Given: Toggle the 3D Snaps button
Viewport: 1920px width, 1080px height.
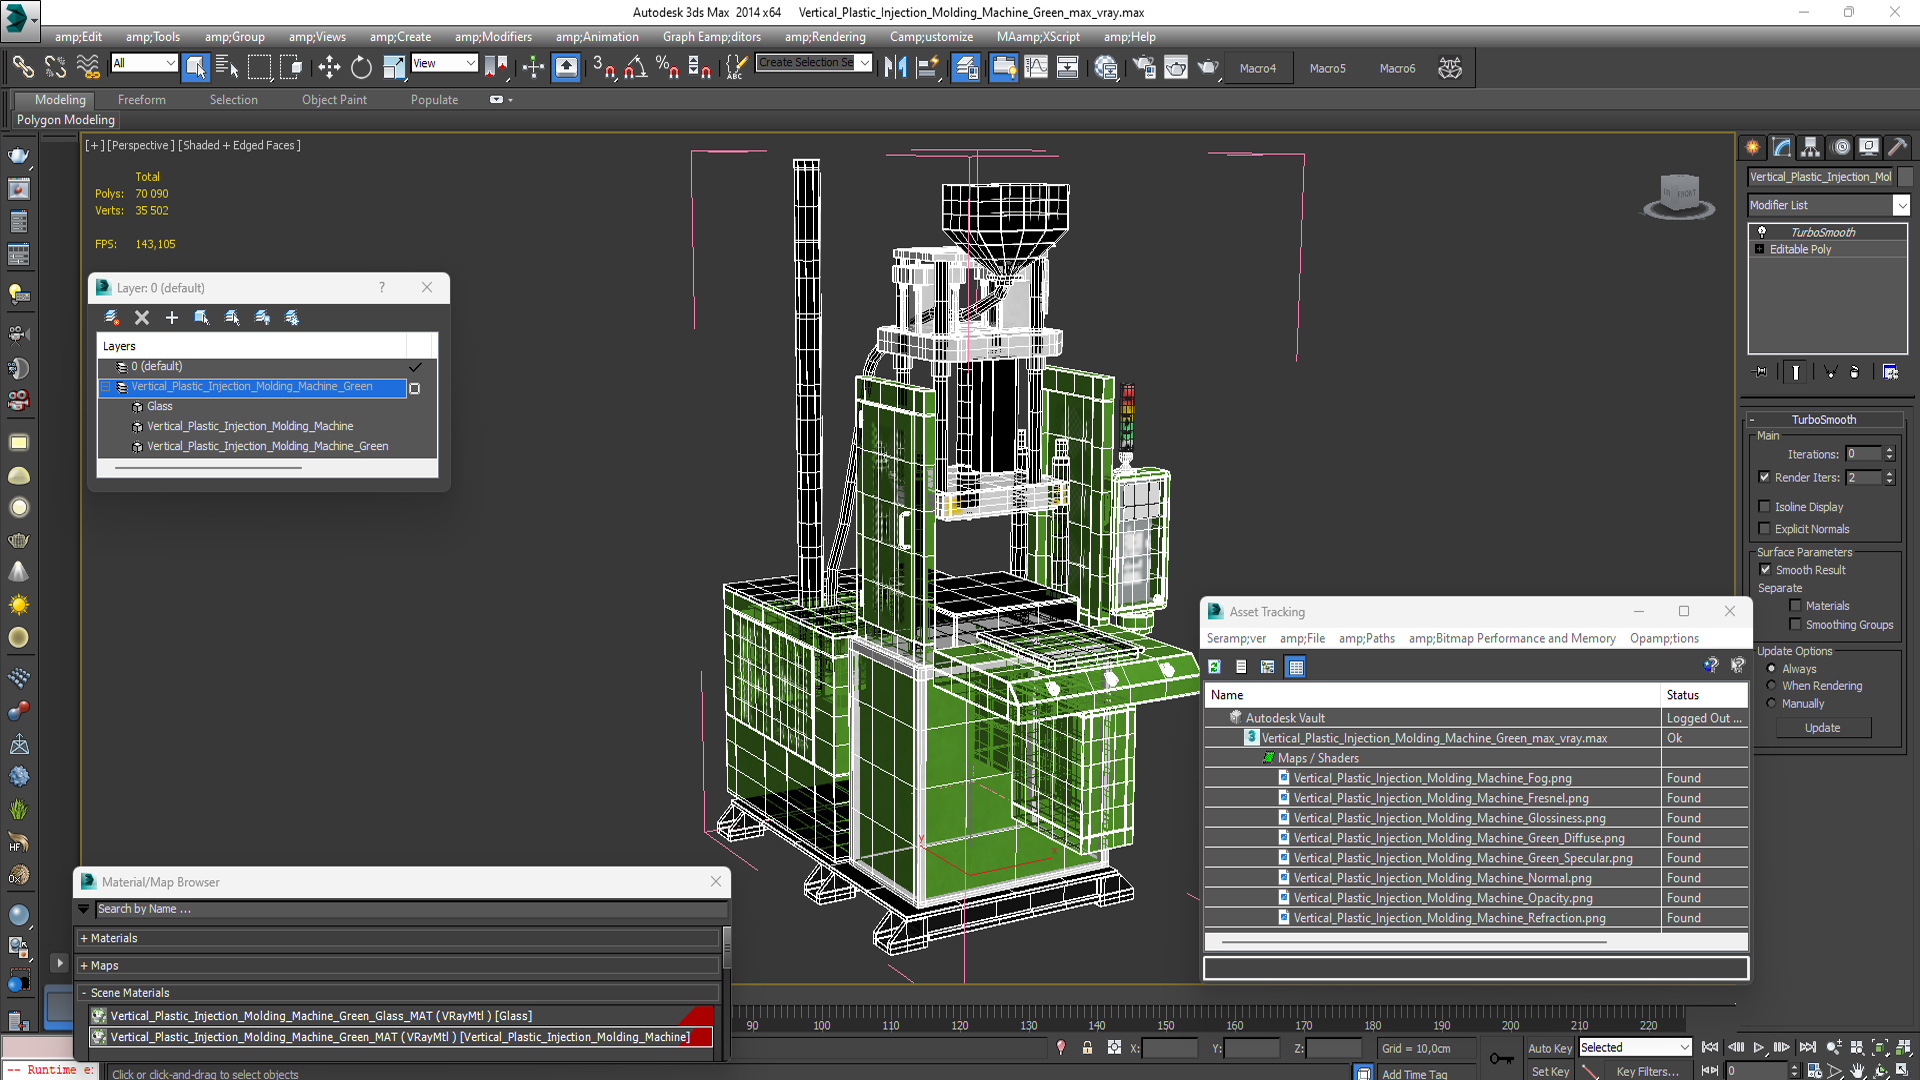Looking at the screenshot, I should click(x=603, y=67).
